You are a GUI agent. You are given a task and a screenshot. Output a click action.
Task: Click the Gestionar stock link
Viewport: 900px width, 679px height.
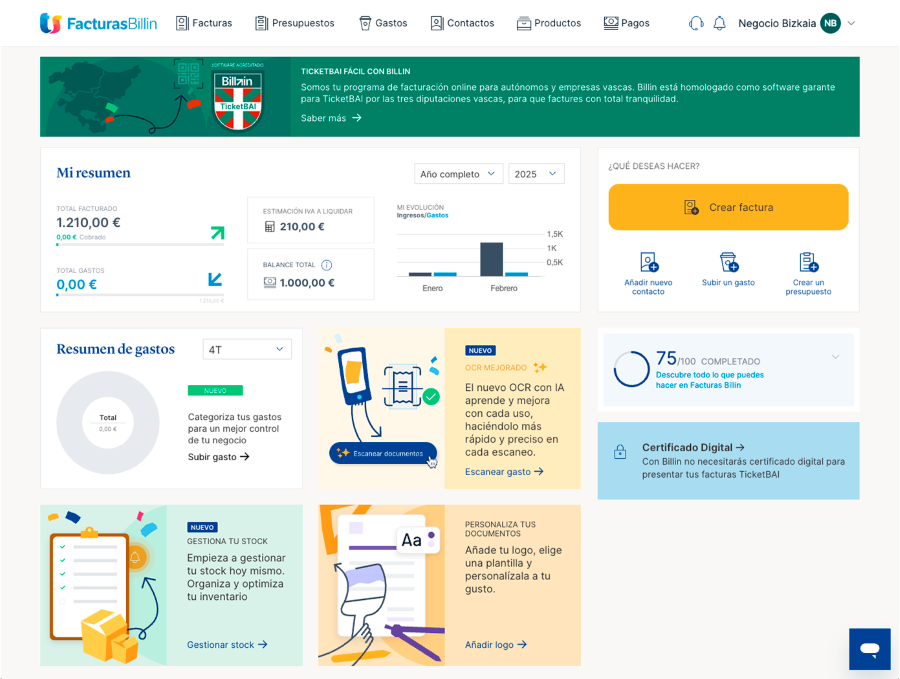pyautogui.click(x=227, y=645)
